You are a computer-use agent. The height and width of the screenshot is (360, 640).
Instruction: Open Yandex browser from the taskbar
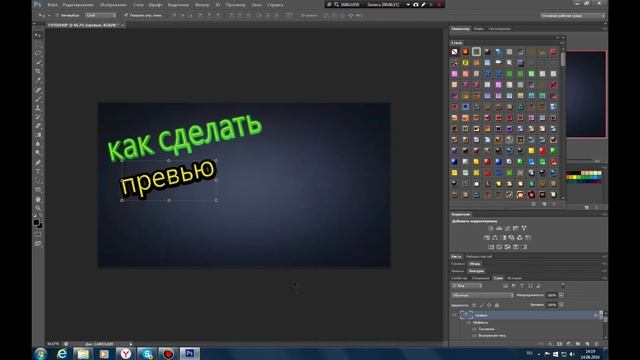click(125, 353)
